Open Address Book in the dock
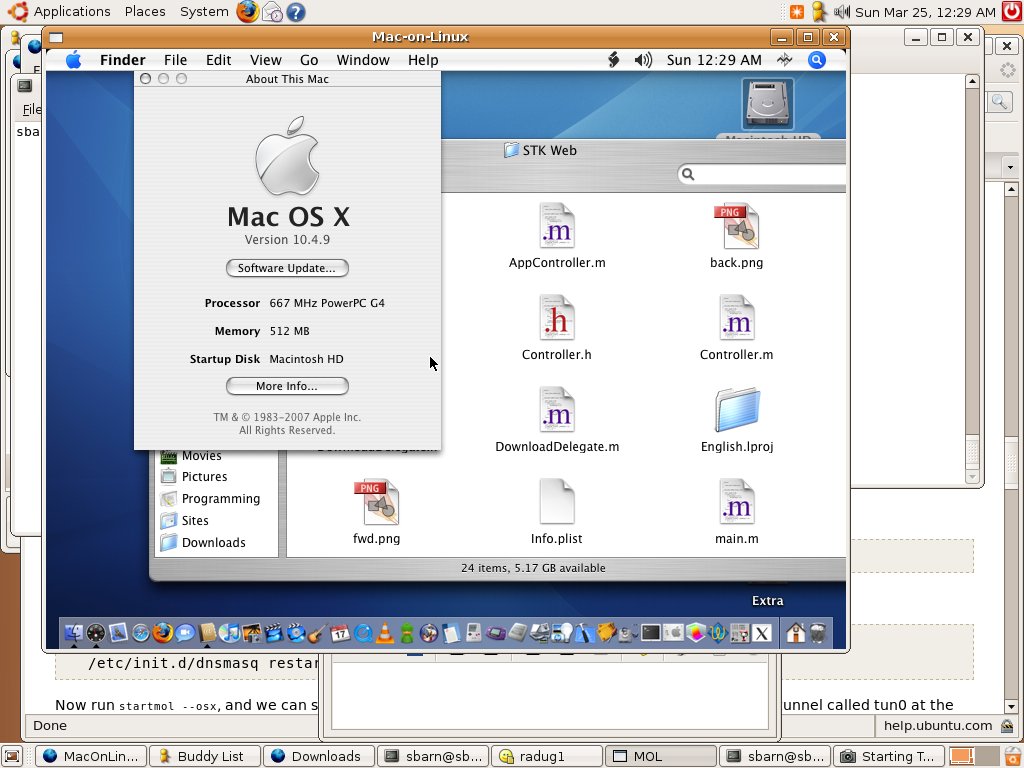The width and height of the screenshot is (1024, 768). click(x=208, y=633)
